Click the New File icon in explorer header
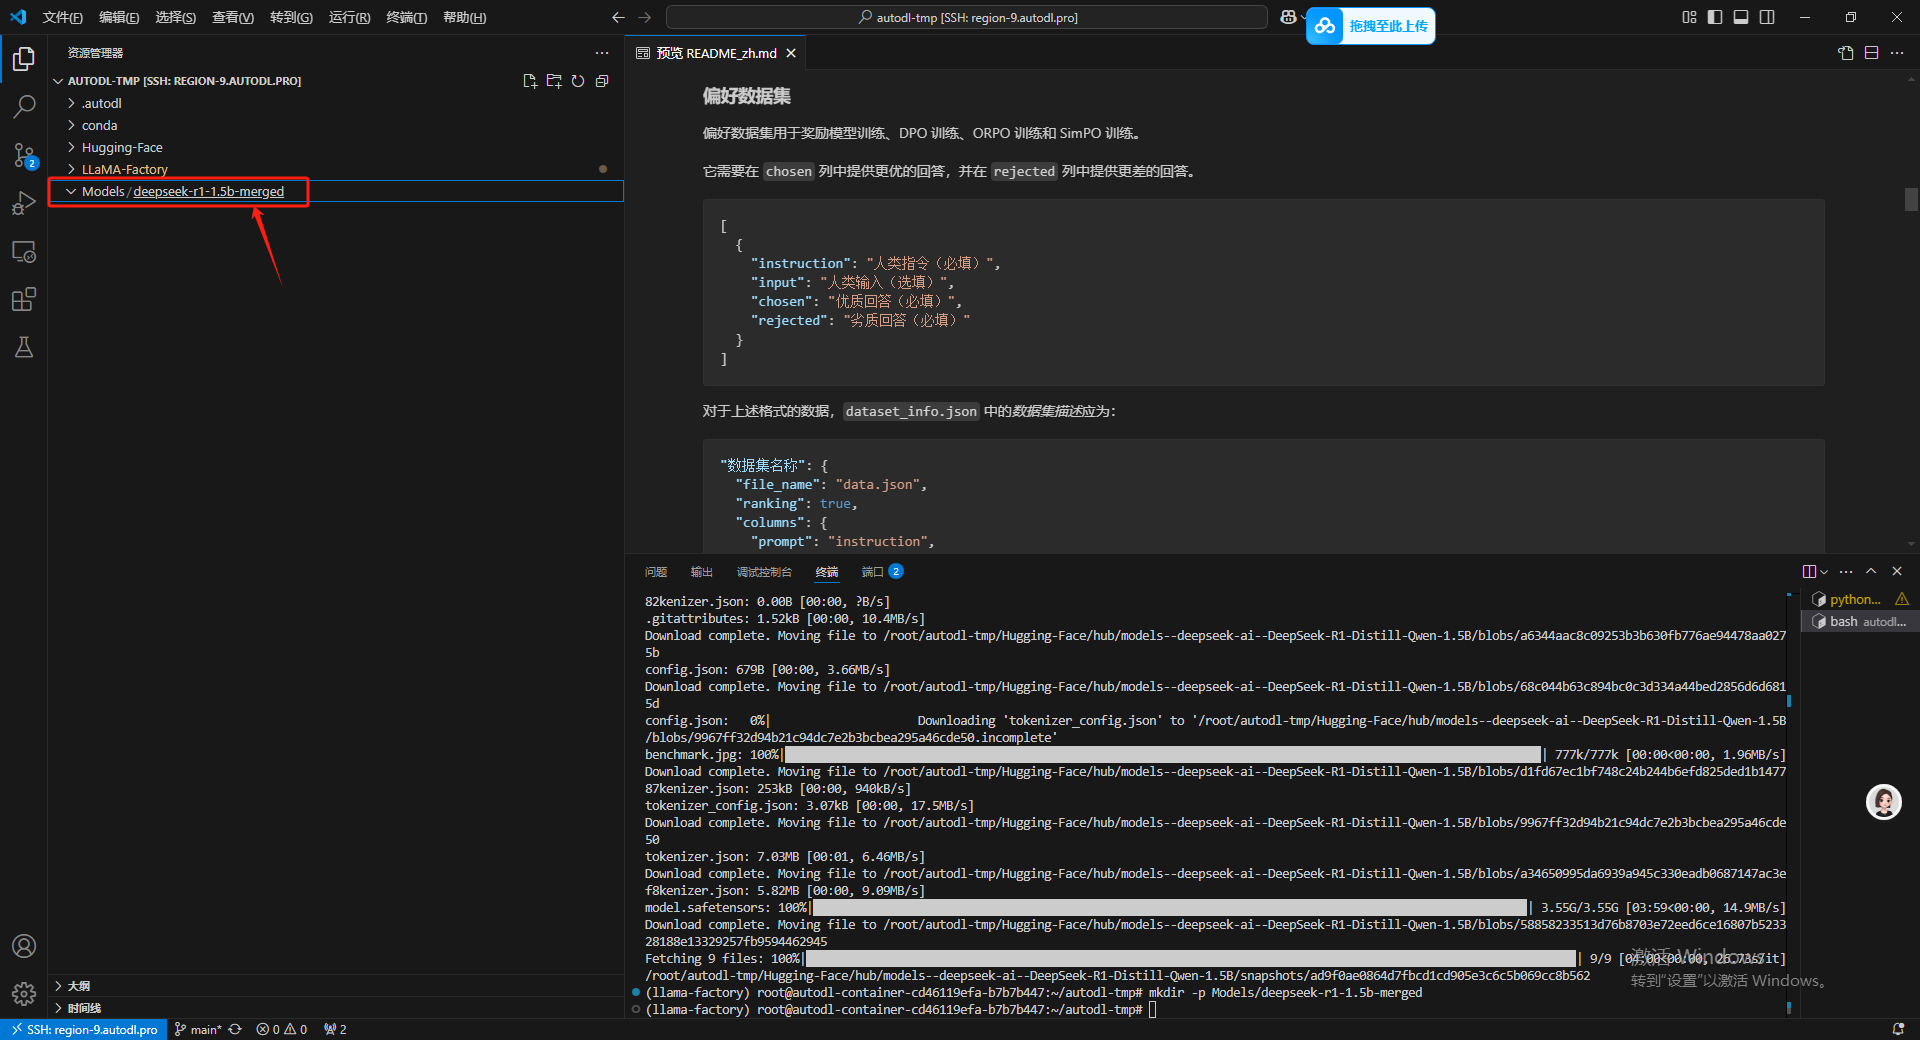 (x=530, y=81)
